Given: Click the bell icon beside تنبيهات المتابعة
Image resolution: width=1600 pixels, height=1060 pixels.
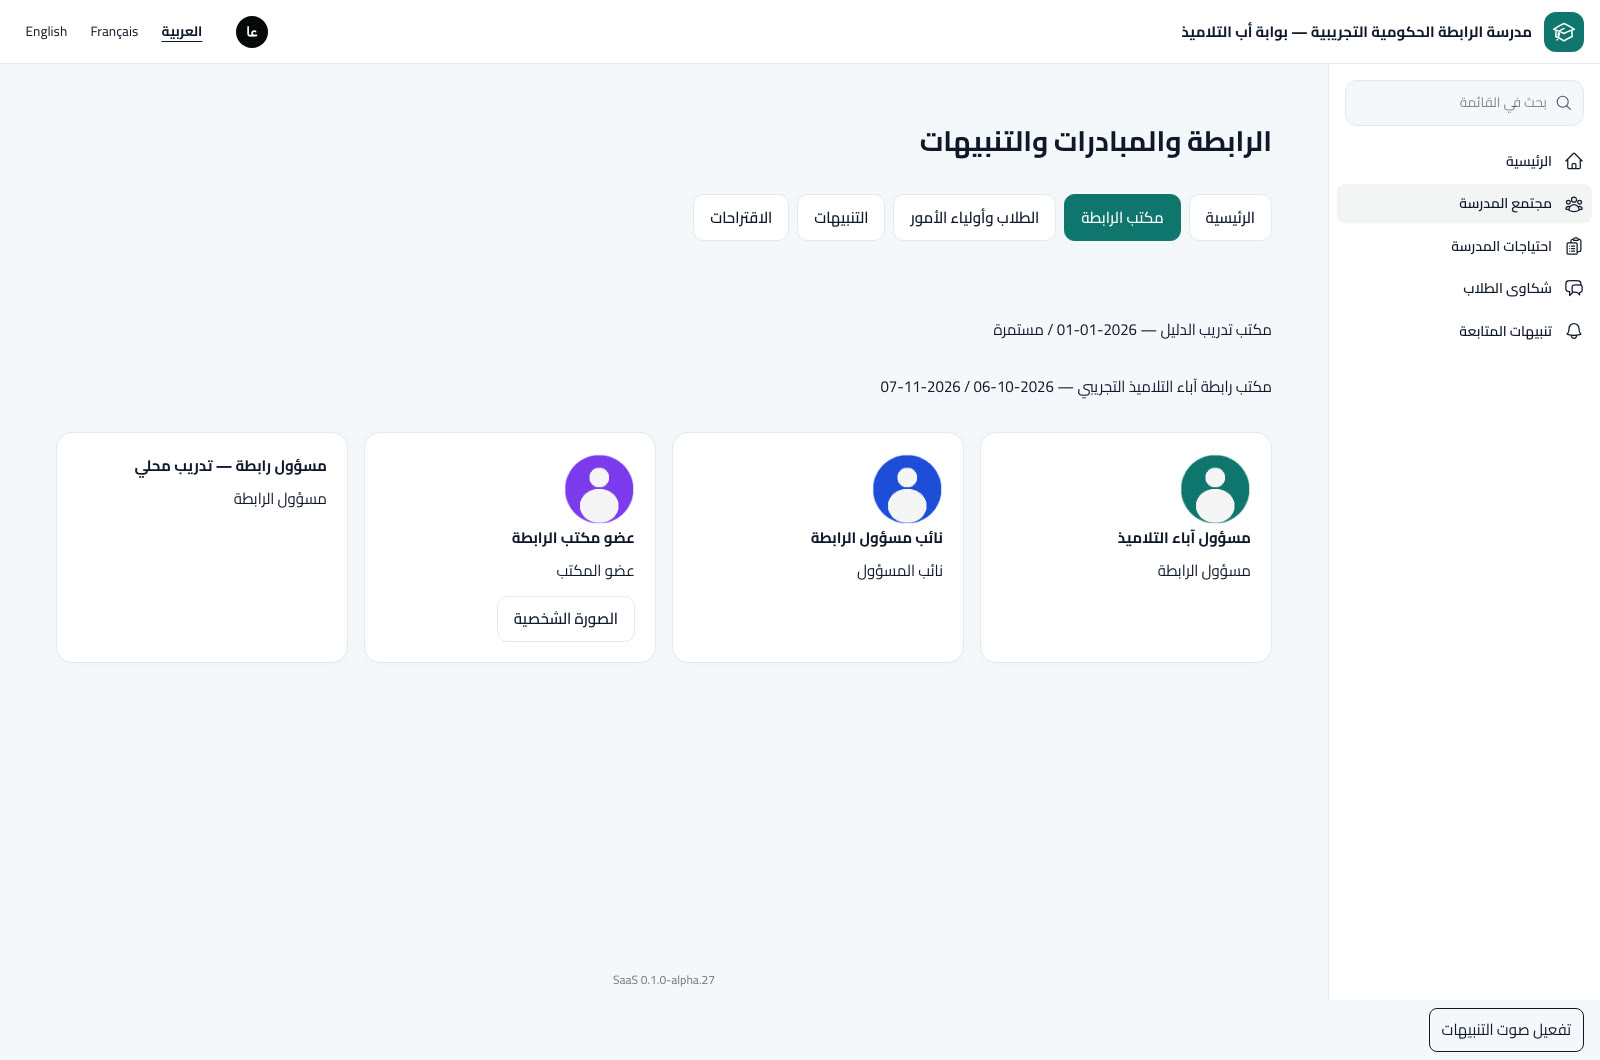Looking at the screenshot, I should 1574,331.
